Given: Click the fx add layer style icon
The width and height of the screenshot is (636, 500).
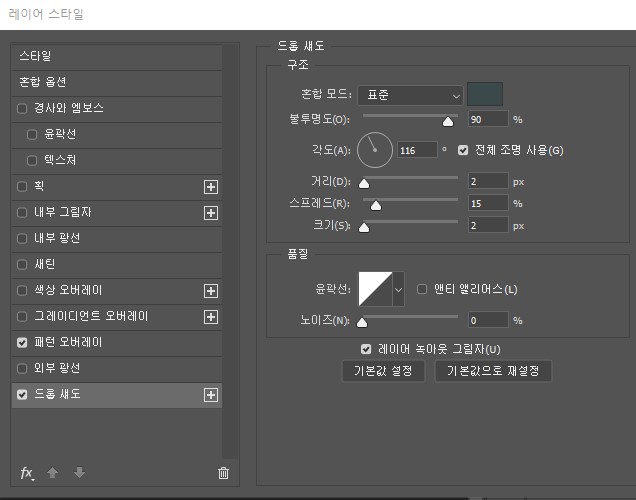Looking at the screenshot, I should point(27,473).
